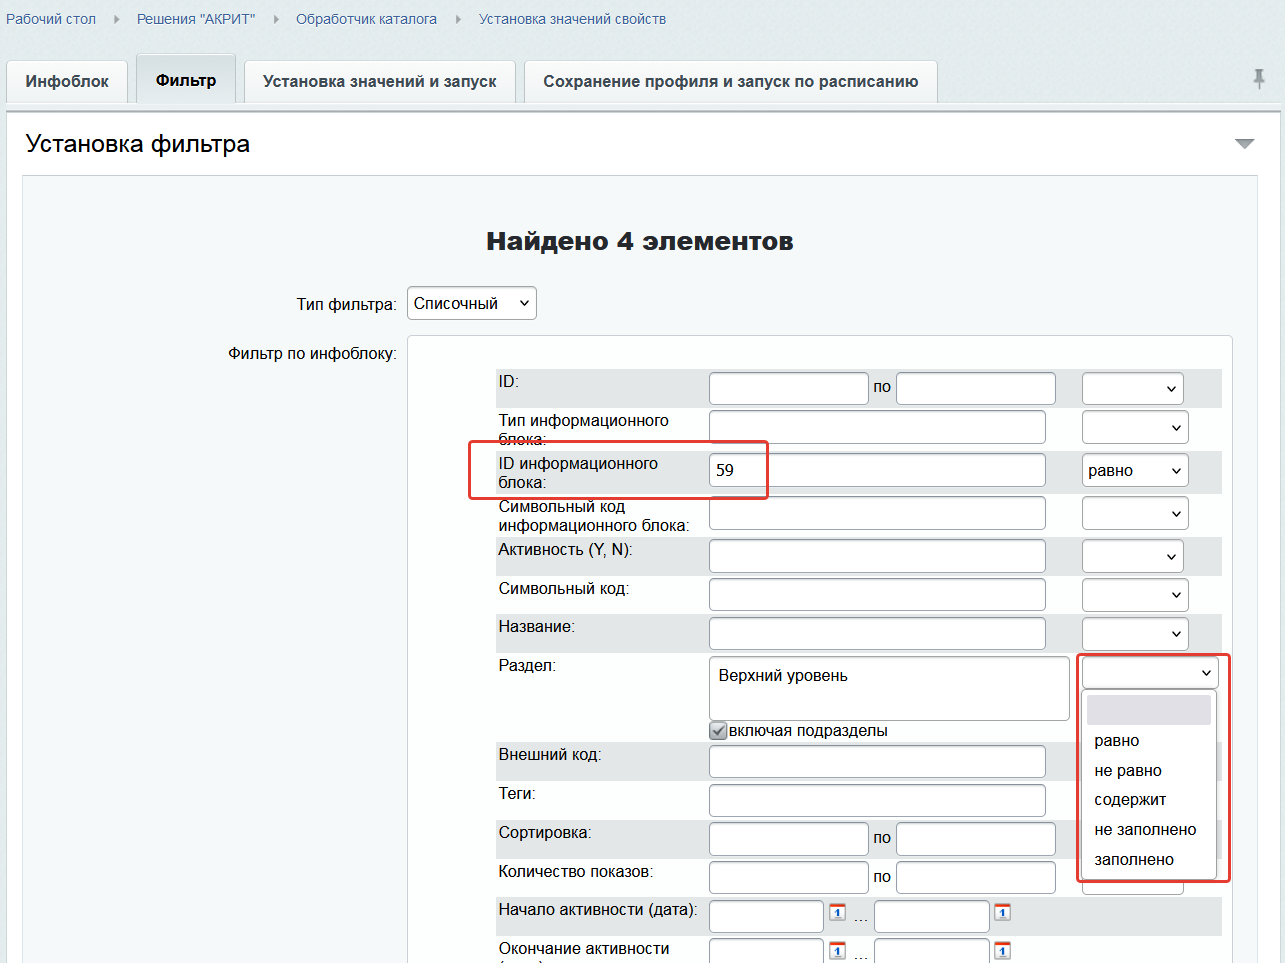This screenshot has width=1285, height=963.
Task: Collapse the Установка фильтра panel arrow
Action: pos(1244,144)
